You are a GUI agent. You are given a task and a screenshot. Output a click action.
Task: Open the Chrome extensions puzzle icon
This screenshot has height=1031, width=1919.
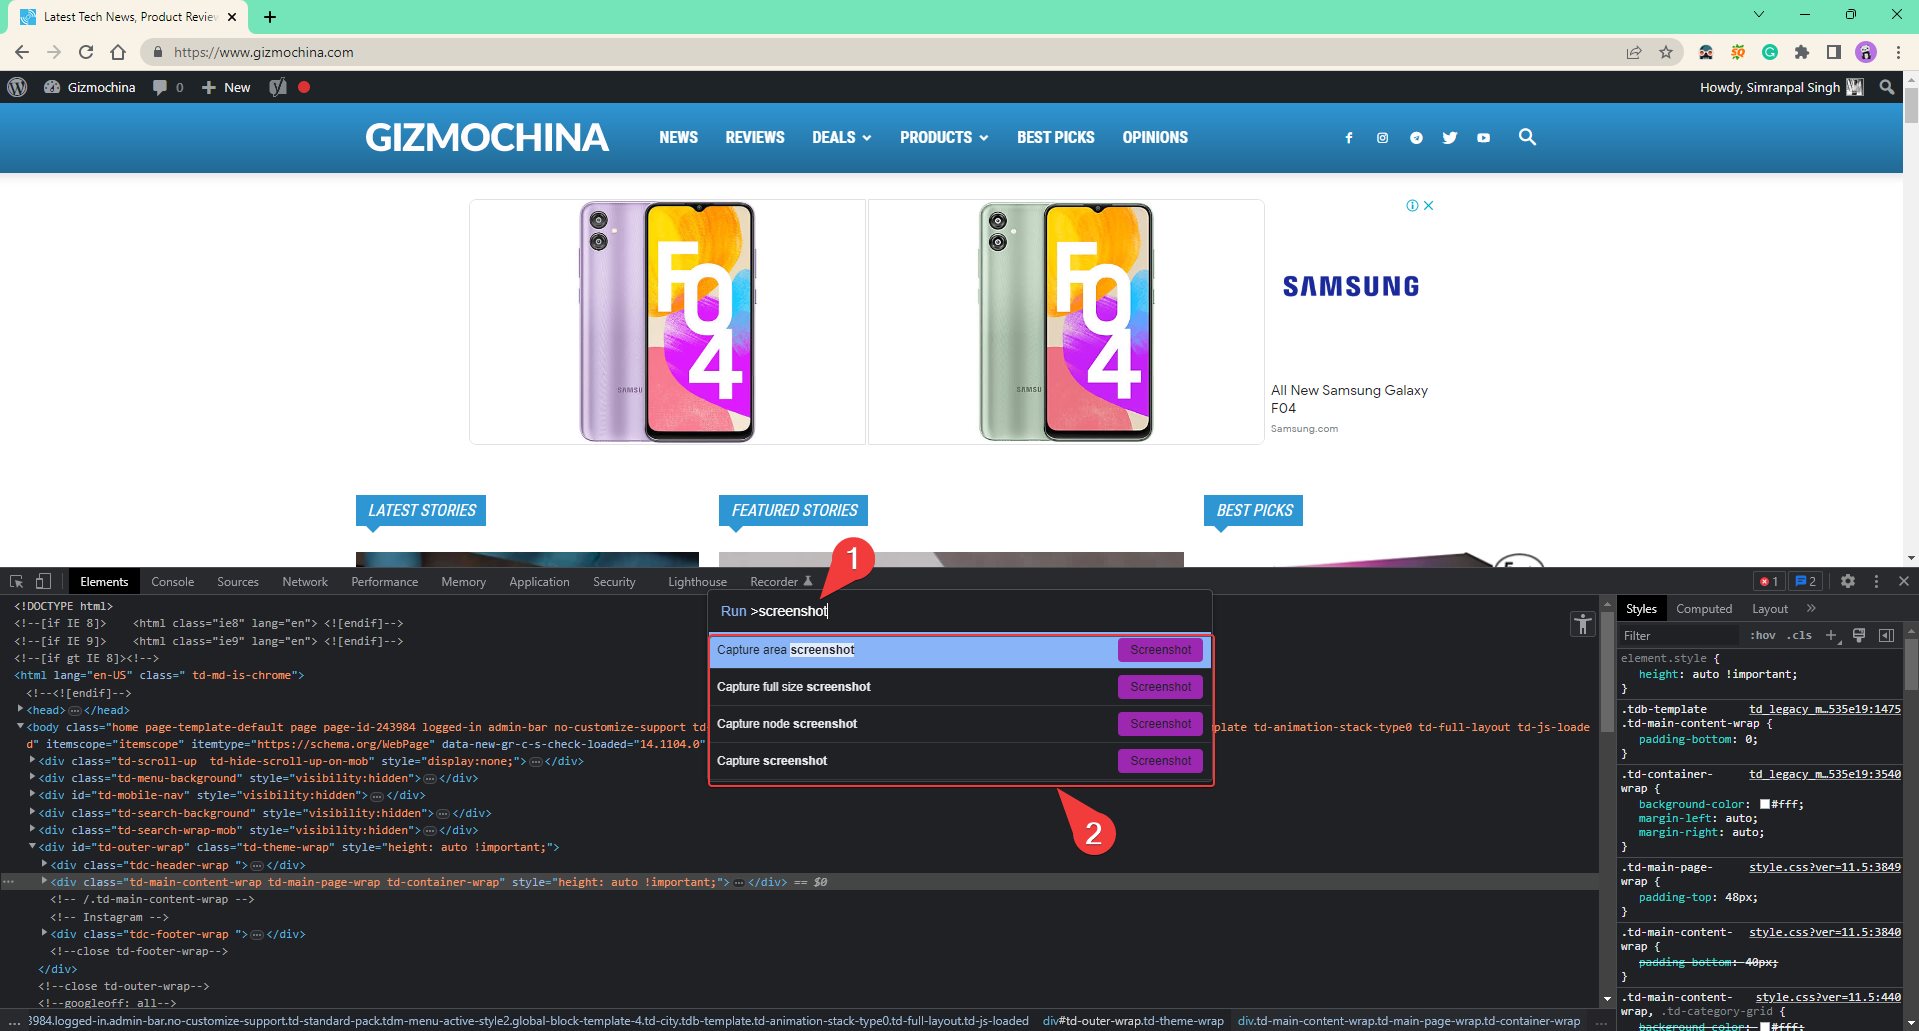pos(1802,52)
